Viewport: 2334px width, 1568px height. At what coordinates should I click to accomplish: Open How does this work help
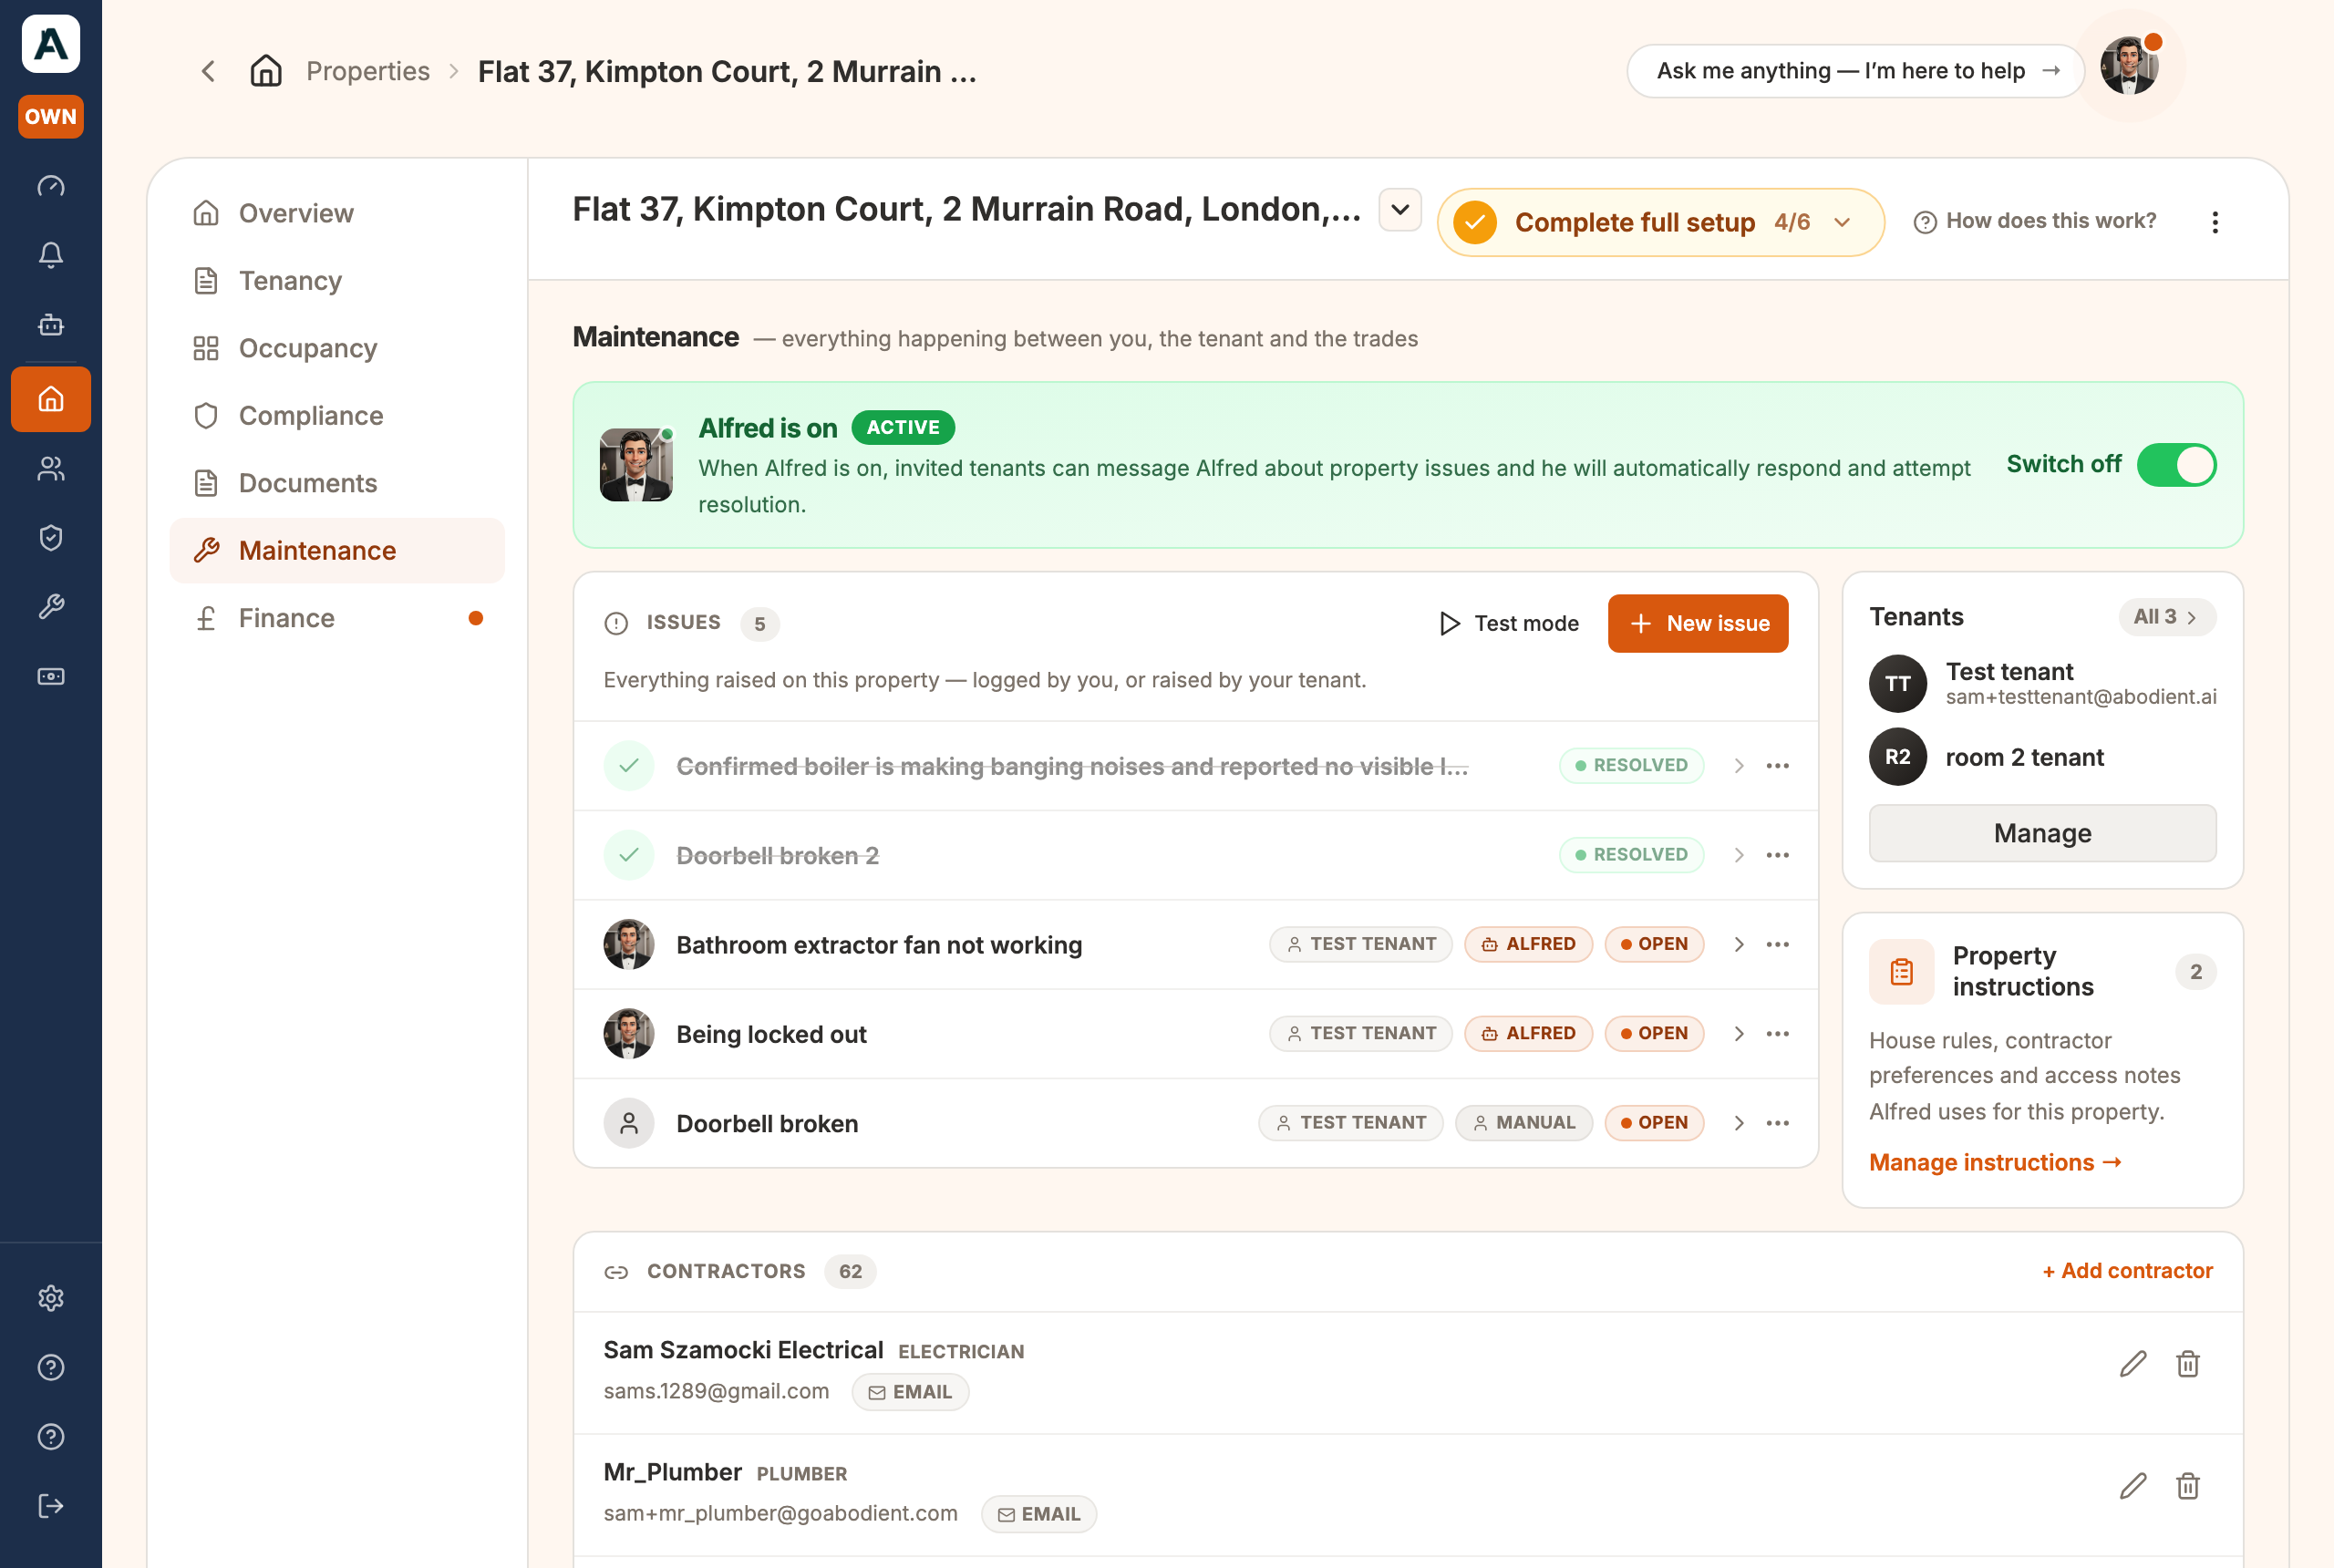tap(2034, 221)
